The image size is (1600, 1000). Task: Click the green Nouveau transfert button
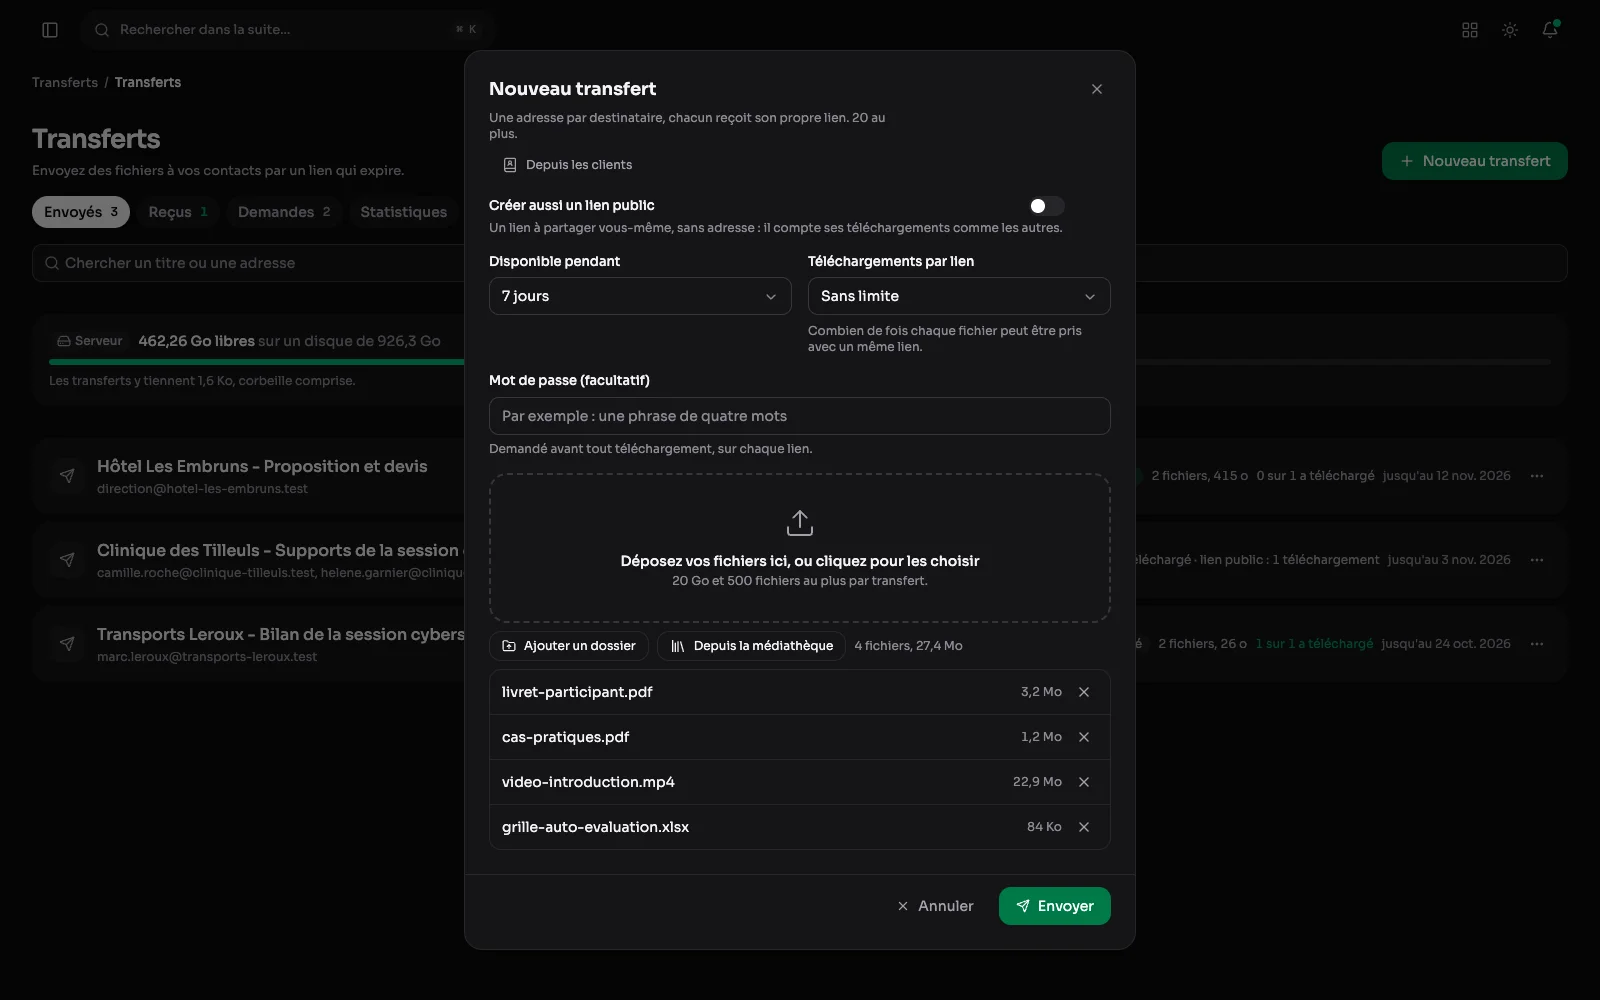coord(1475,161)
